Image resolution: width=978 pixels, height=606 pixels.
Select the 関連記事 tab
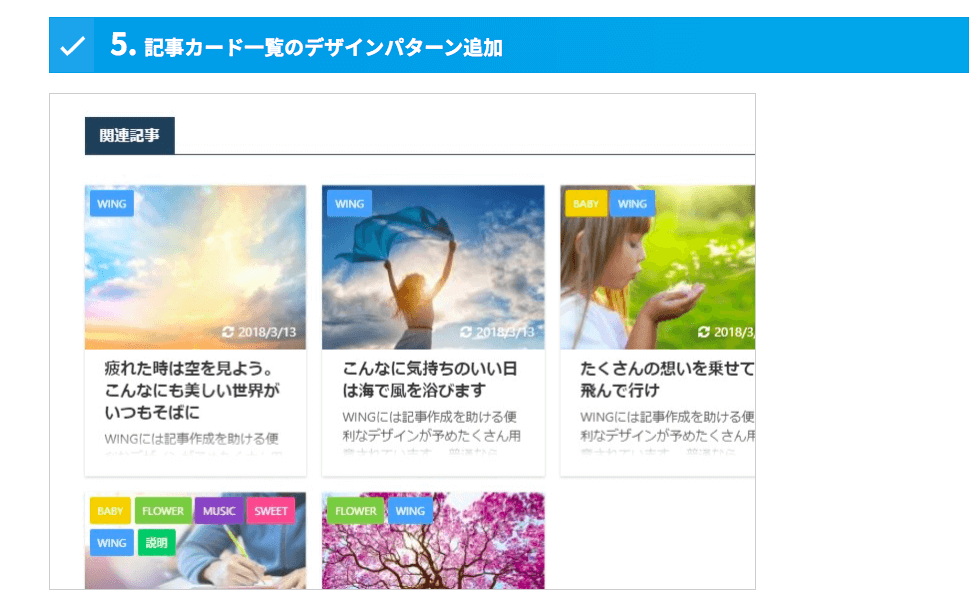pos(130,135)
